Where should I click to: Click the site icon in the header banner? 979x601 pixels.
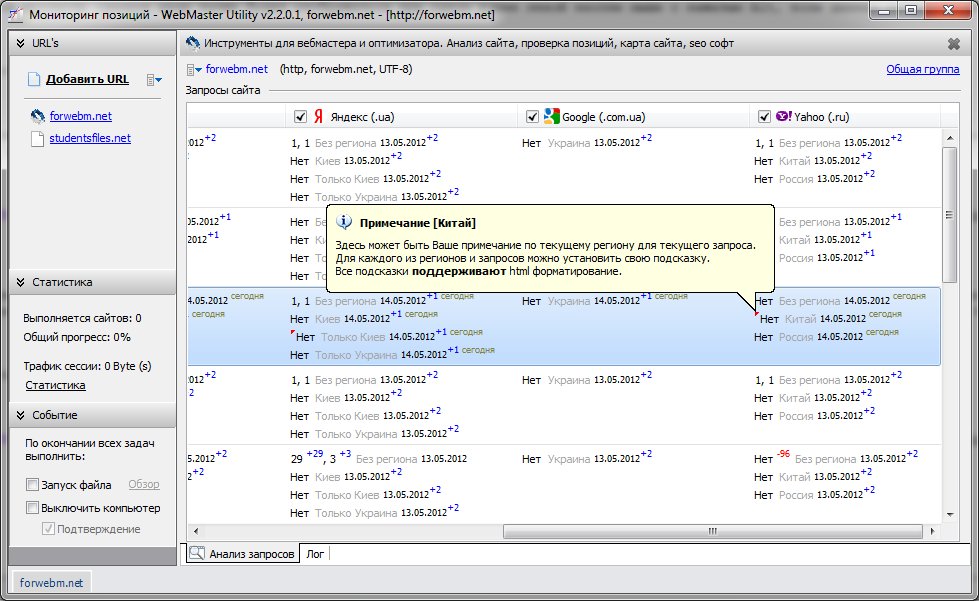pos(193,44)
